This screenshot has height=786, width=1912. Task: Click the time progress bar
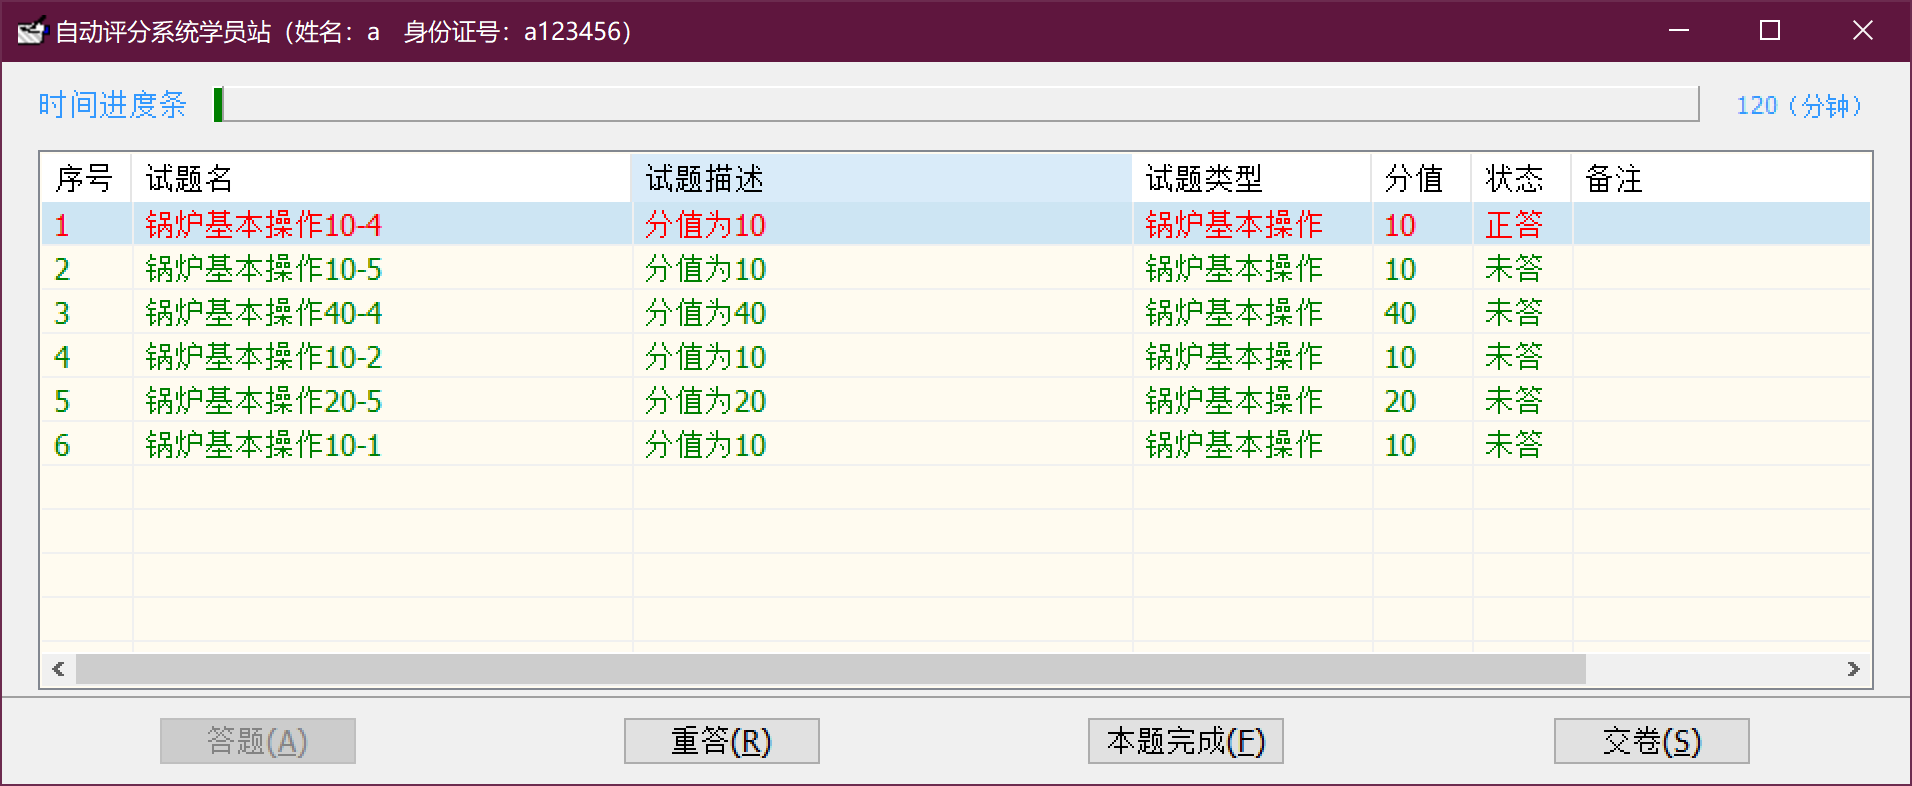click(957, 104)
